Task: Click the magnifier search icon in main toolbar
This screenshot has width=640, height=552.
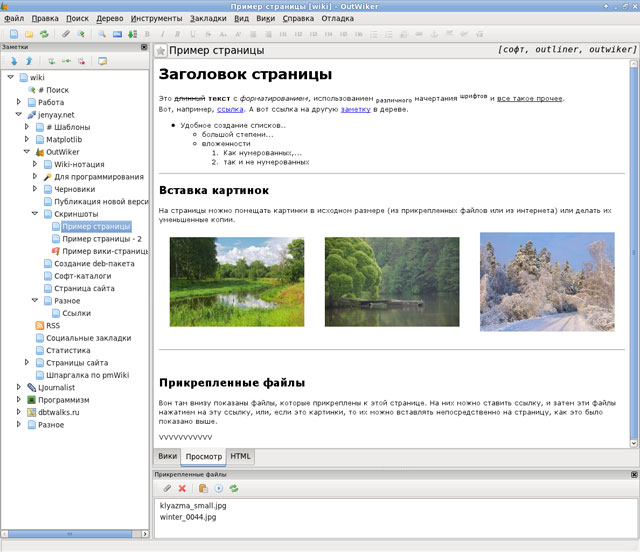Action: (102, 33)
